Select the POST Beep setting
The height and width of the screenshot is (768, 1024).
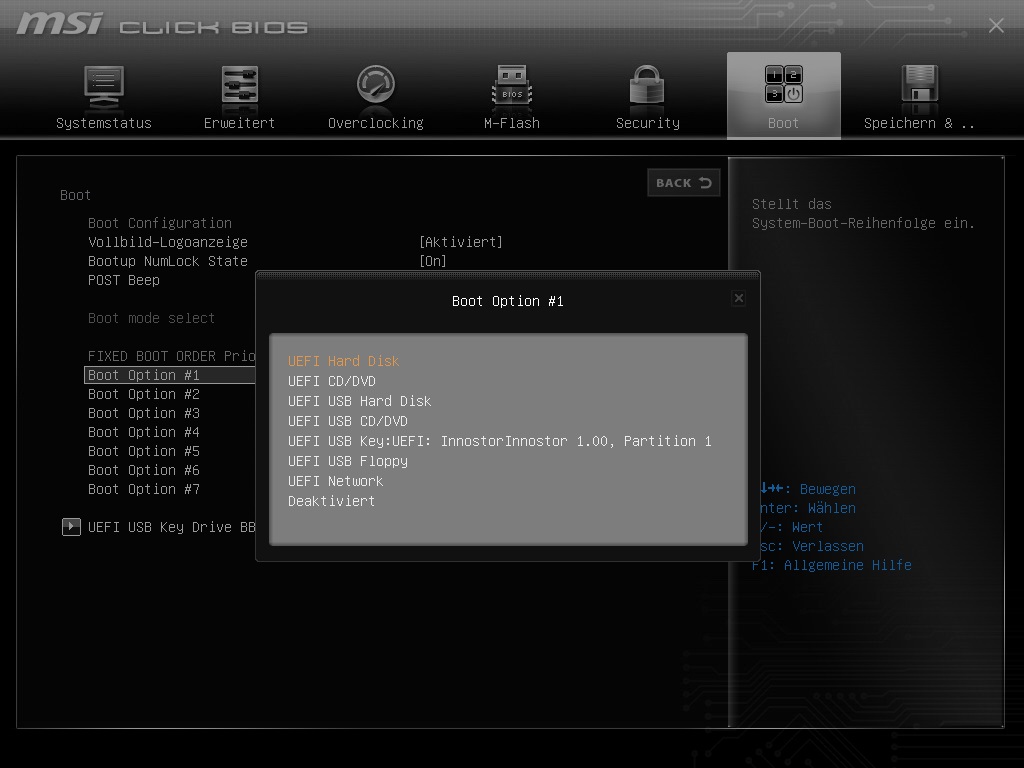[x=123, y=280]
